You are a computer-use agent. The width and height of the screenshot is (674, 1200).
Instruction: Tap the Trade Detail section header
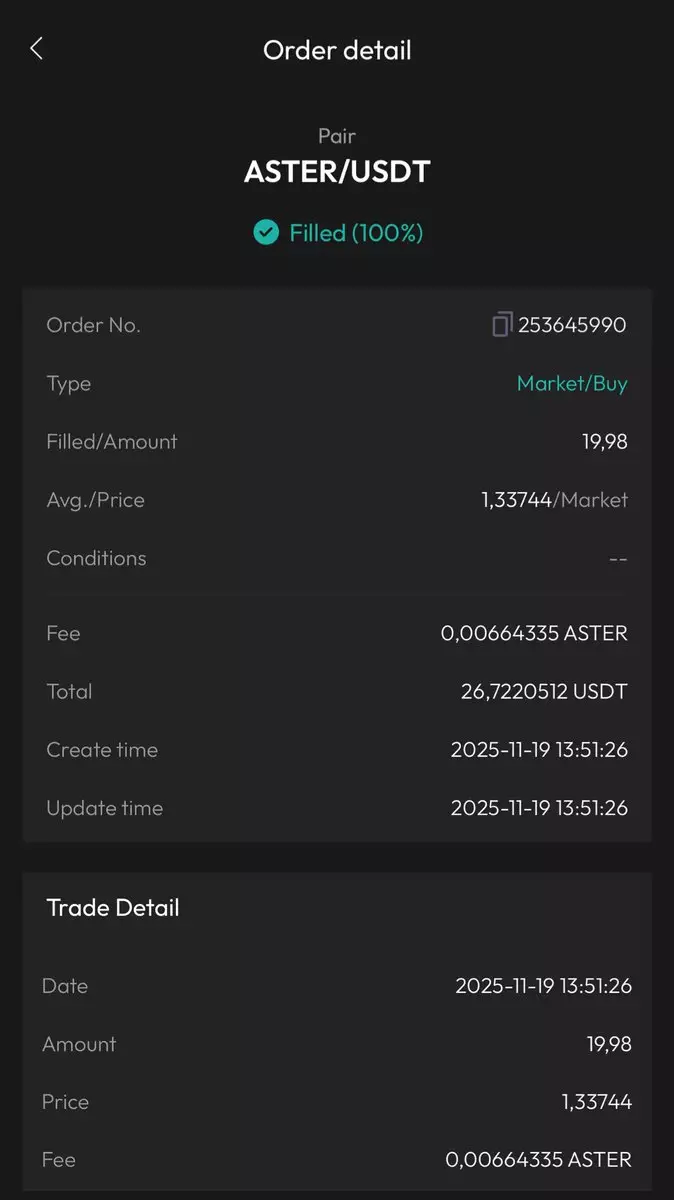click(113, 908)
